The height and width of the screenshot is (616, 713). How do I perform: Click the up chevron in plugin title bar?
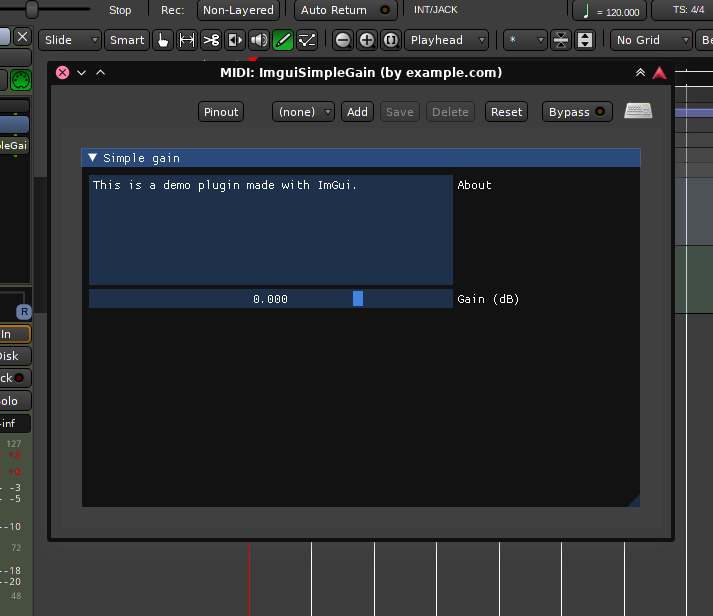(x=100, y=72)
